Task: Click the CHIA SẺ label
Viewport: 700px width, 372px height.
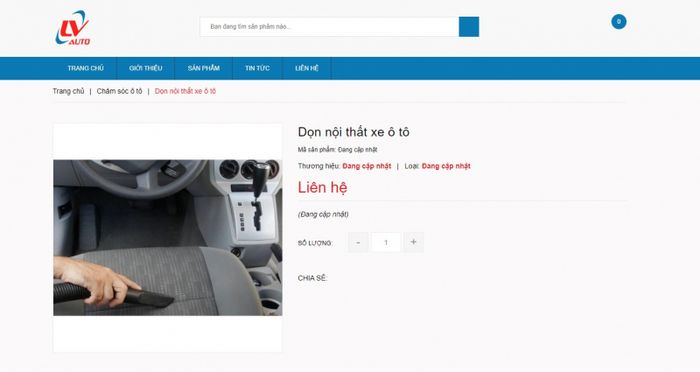Action: point(312,278)
